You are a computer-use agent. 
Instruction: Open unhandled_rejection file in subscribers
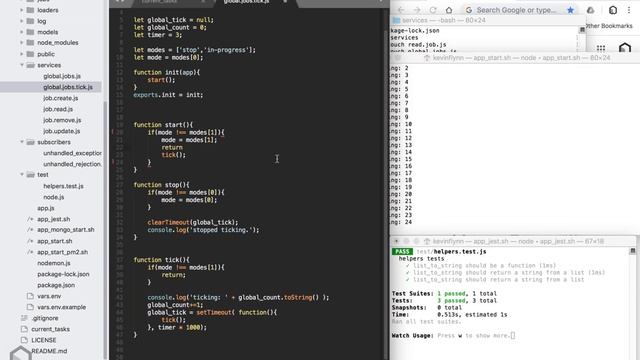point(72,164)
